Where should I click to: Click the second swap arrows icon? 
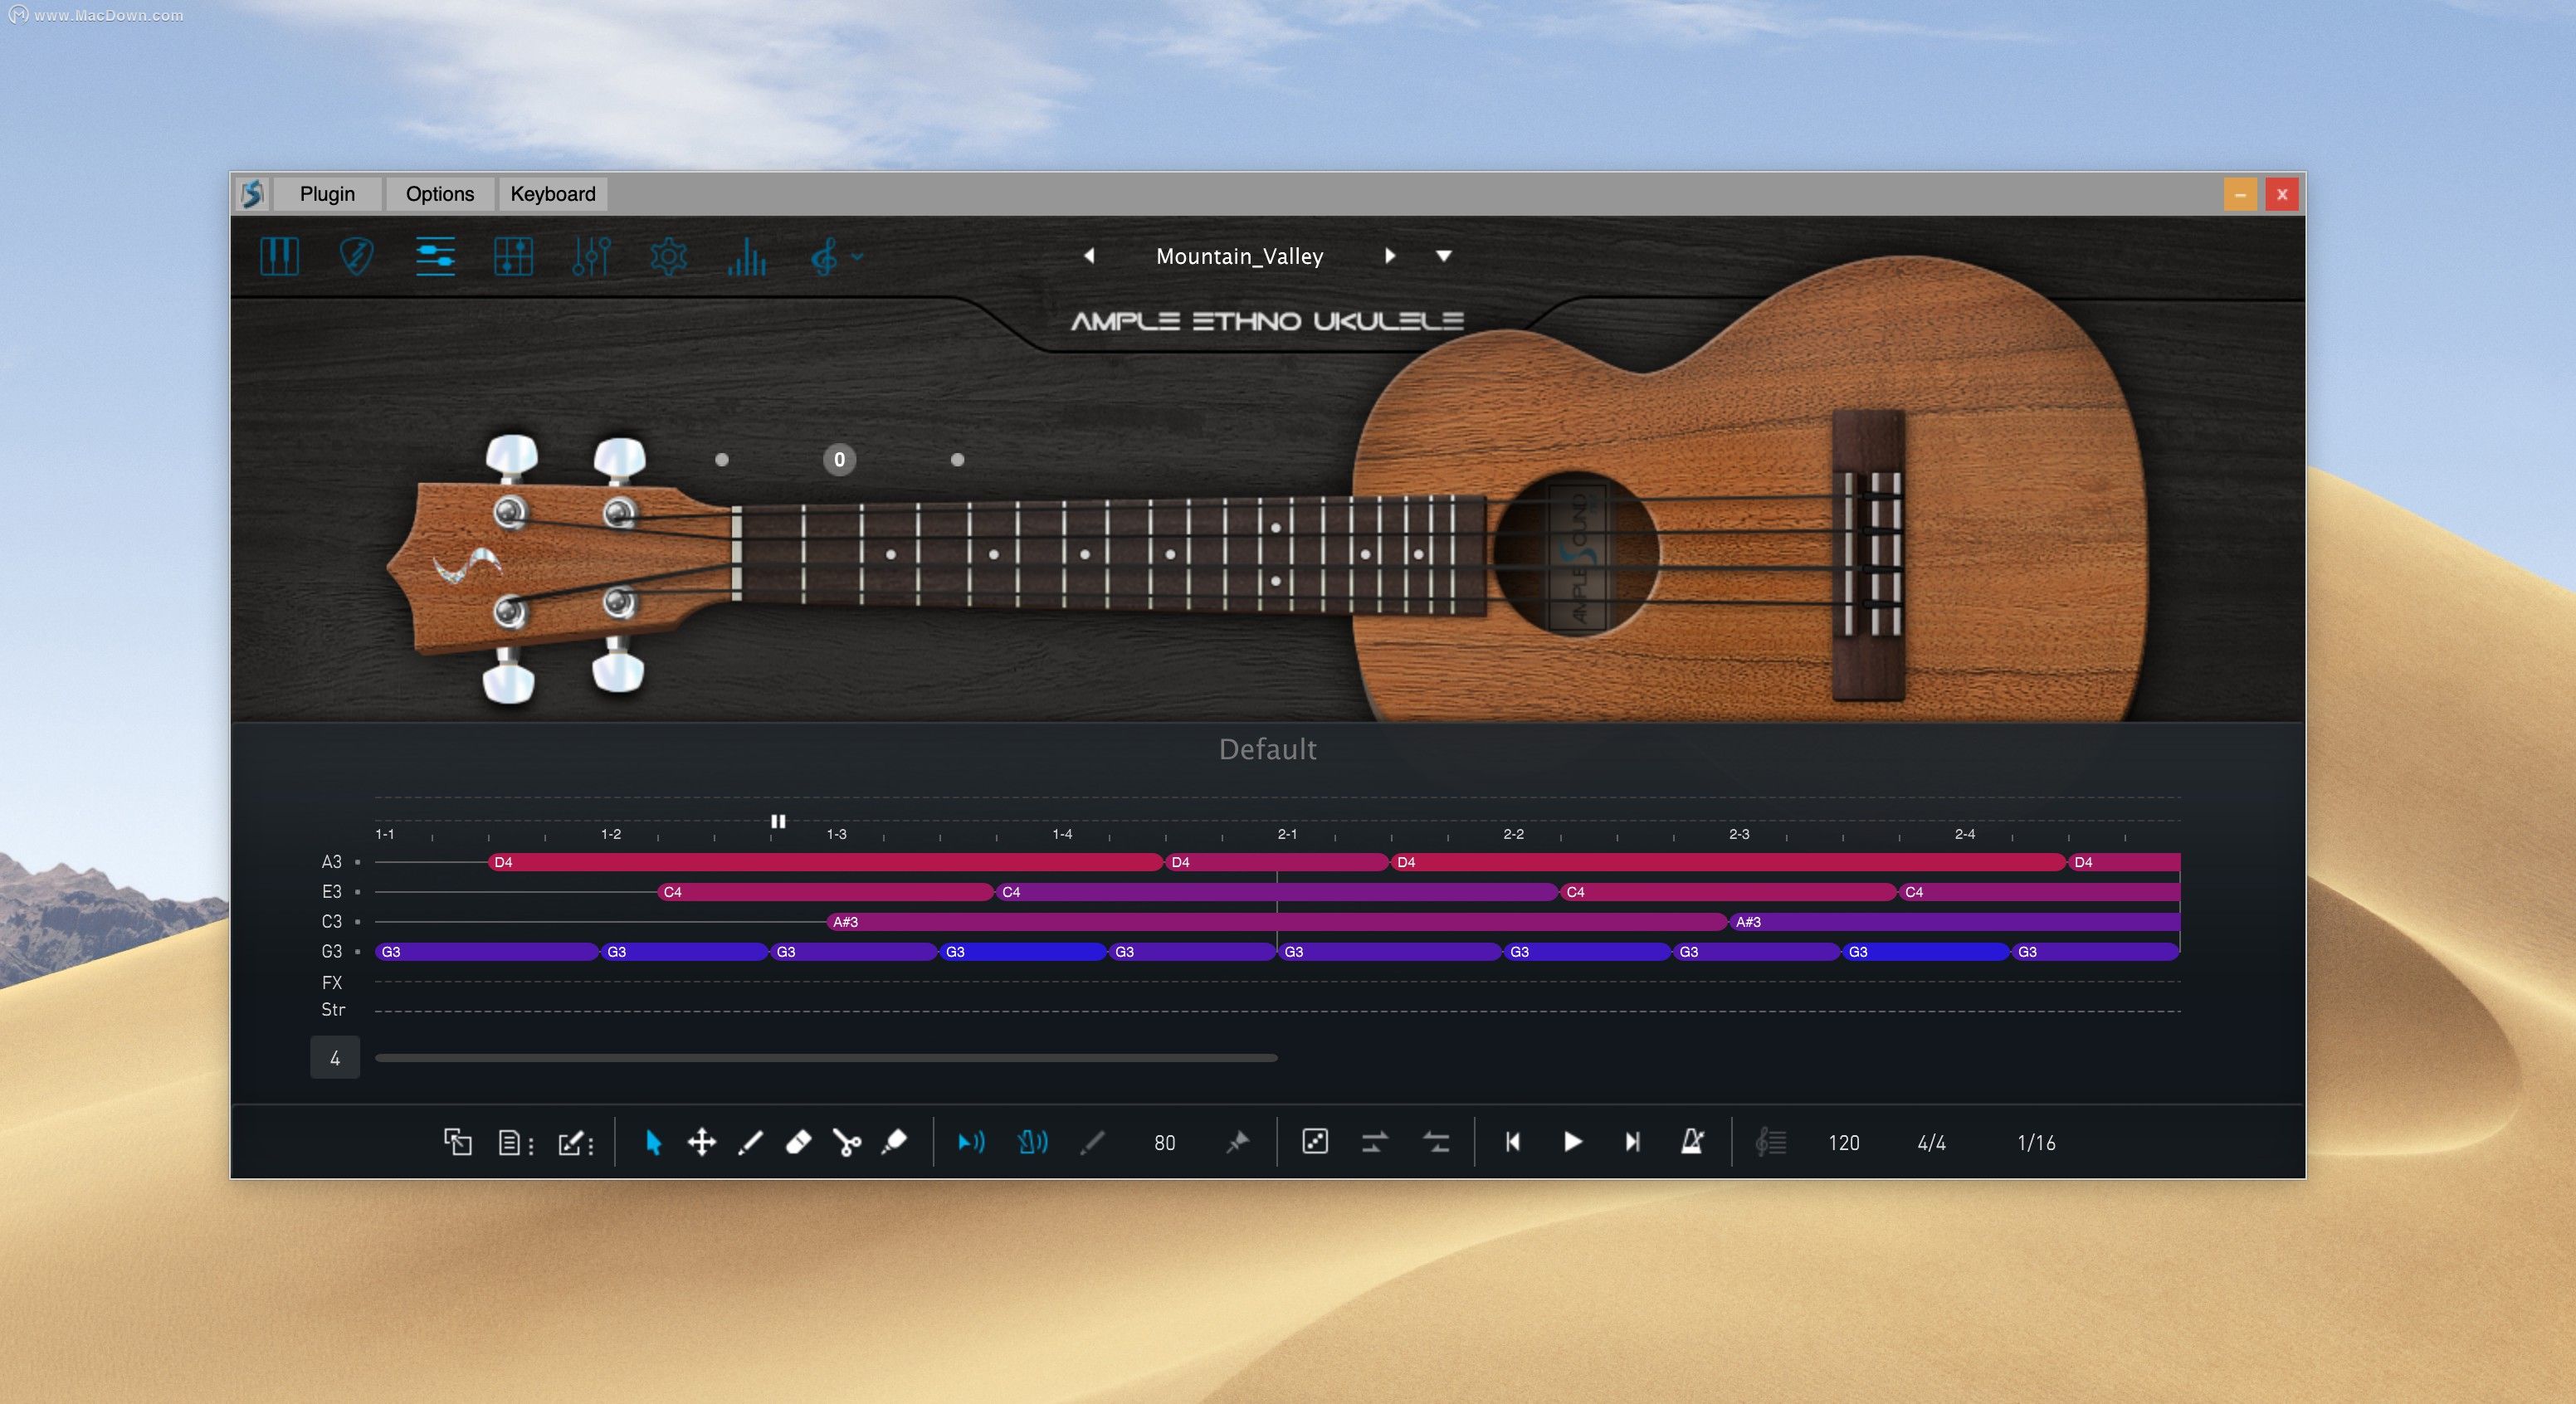(x=1436, y=1142)
